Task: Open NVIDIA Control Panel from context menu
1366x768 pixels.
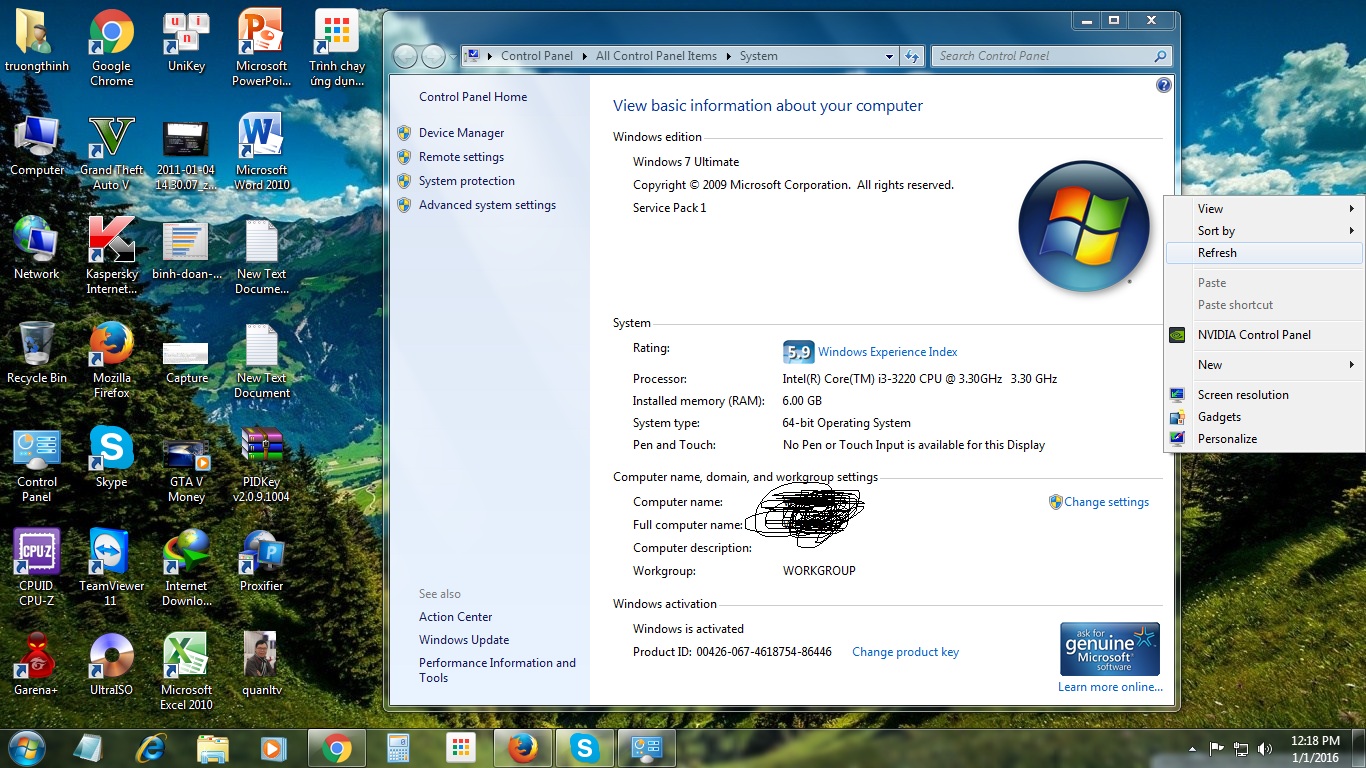Action: pos(1265,335)
